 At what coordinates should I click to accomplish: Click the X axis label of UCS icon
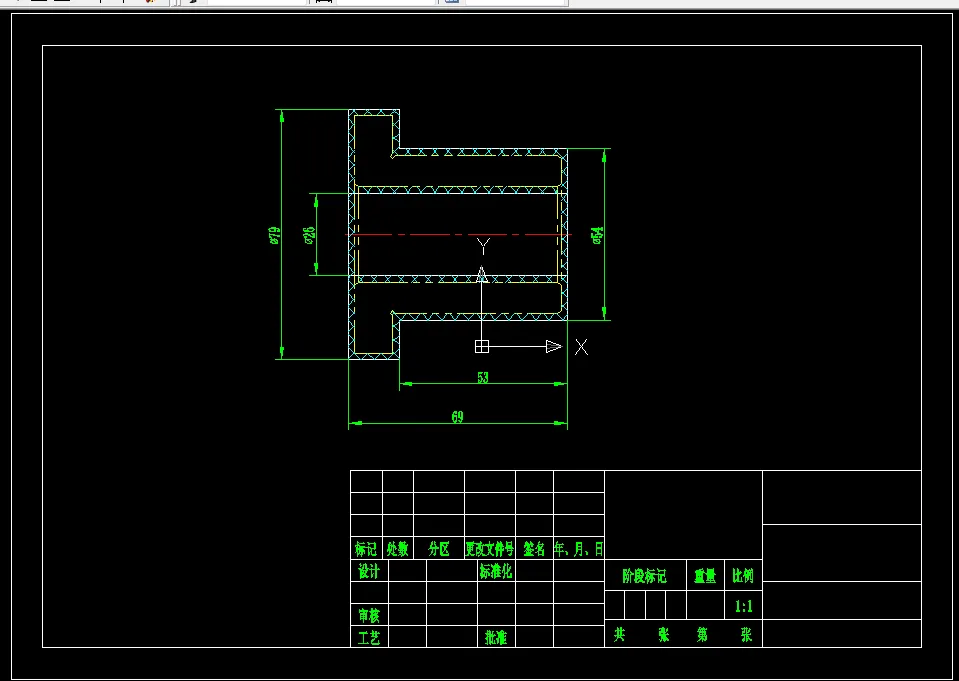(581, 348)
